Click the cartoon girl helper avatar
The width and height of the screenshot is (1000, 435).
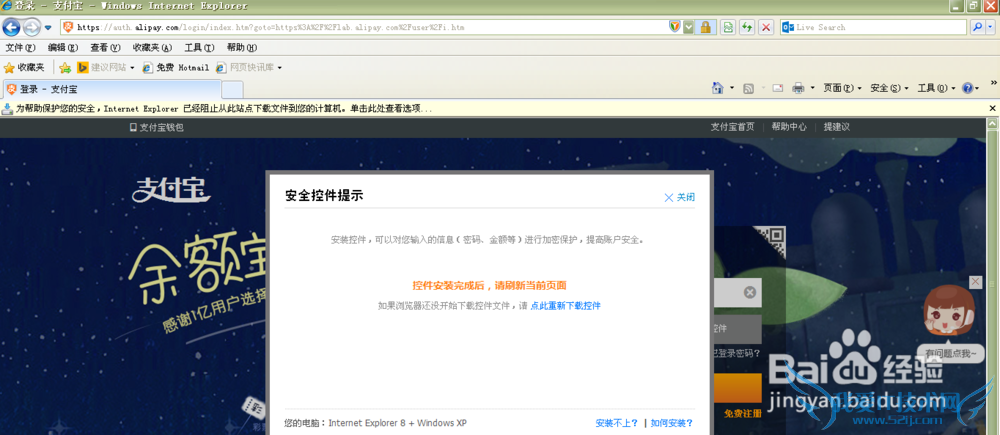pos(949,311)
